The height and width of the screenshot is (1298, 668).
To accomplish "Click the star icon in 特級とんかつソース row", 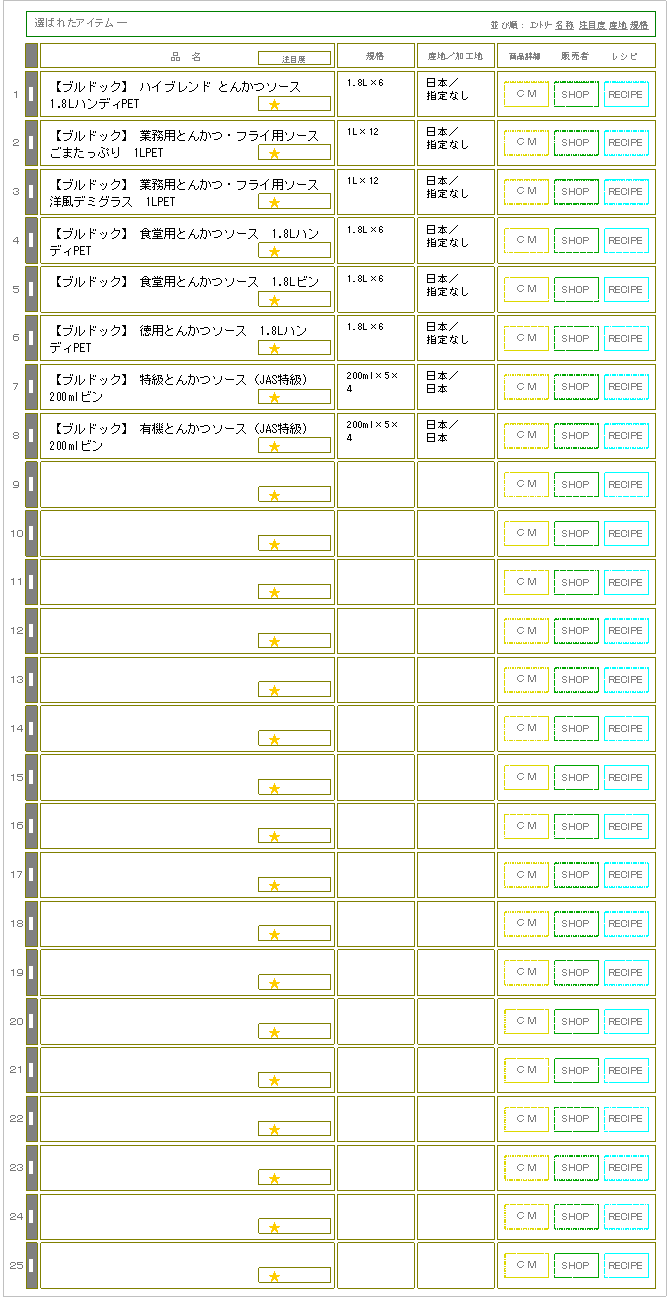I will (x=274, y=398).
